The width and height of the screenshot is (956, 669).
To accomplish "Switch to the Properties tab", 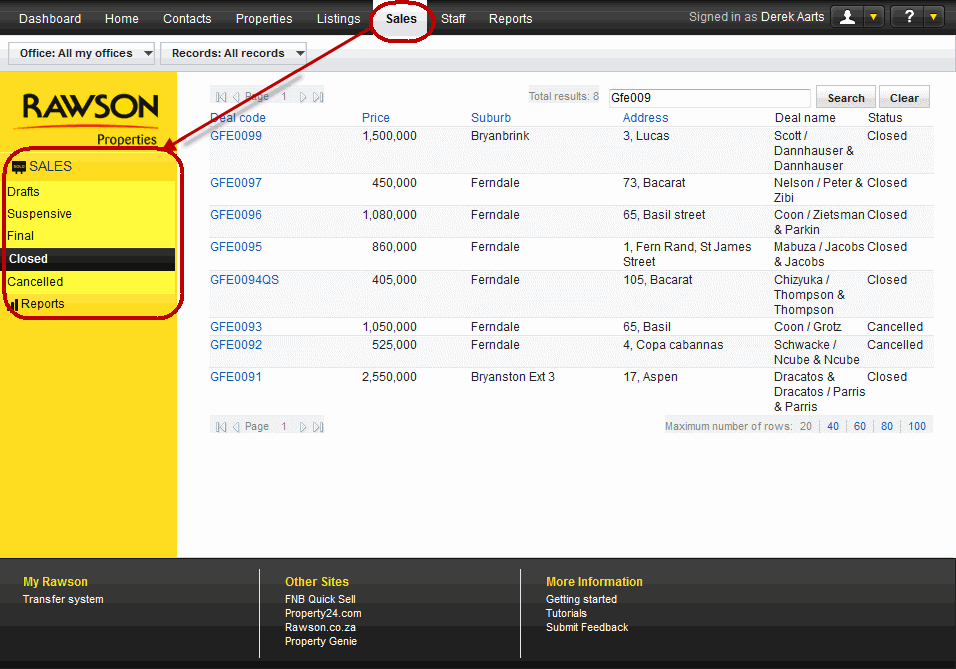I will click(x=264, y=19).
